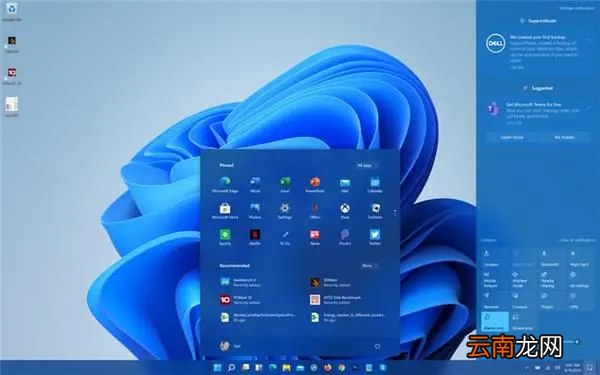Open Firefox from the taskbar
600x375 pixels.
(328, 368)
